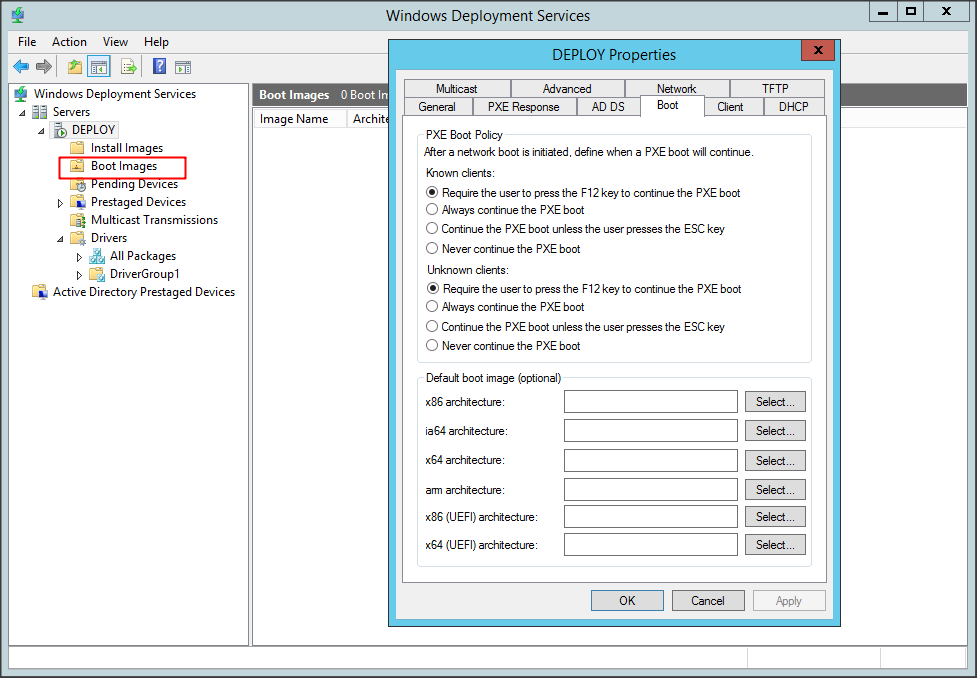Screen dimensions: 977x678
Task: Expand the DriverGroup1 node
Action: pos(80,275)
